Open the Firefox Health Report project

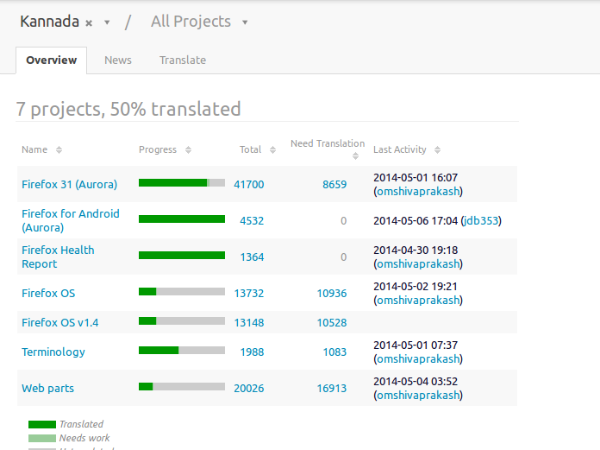click(57, 257)
